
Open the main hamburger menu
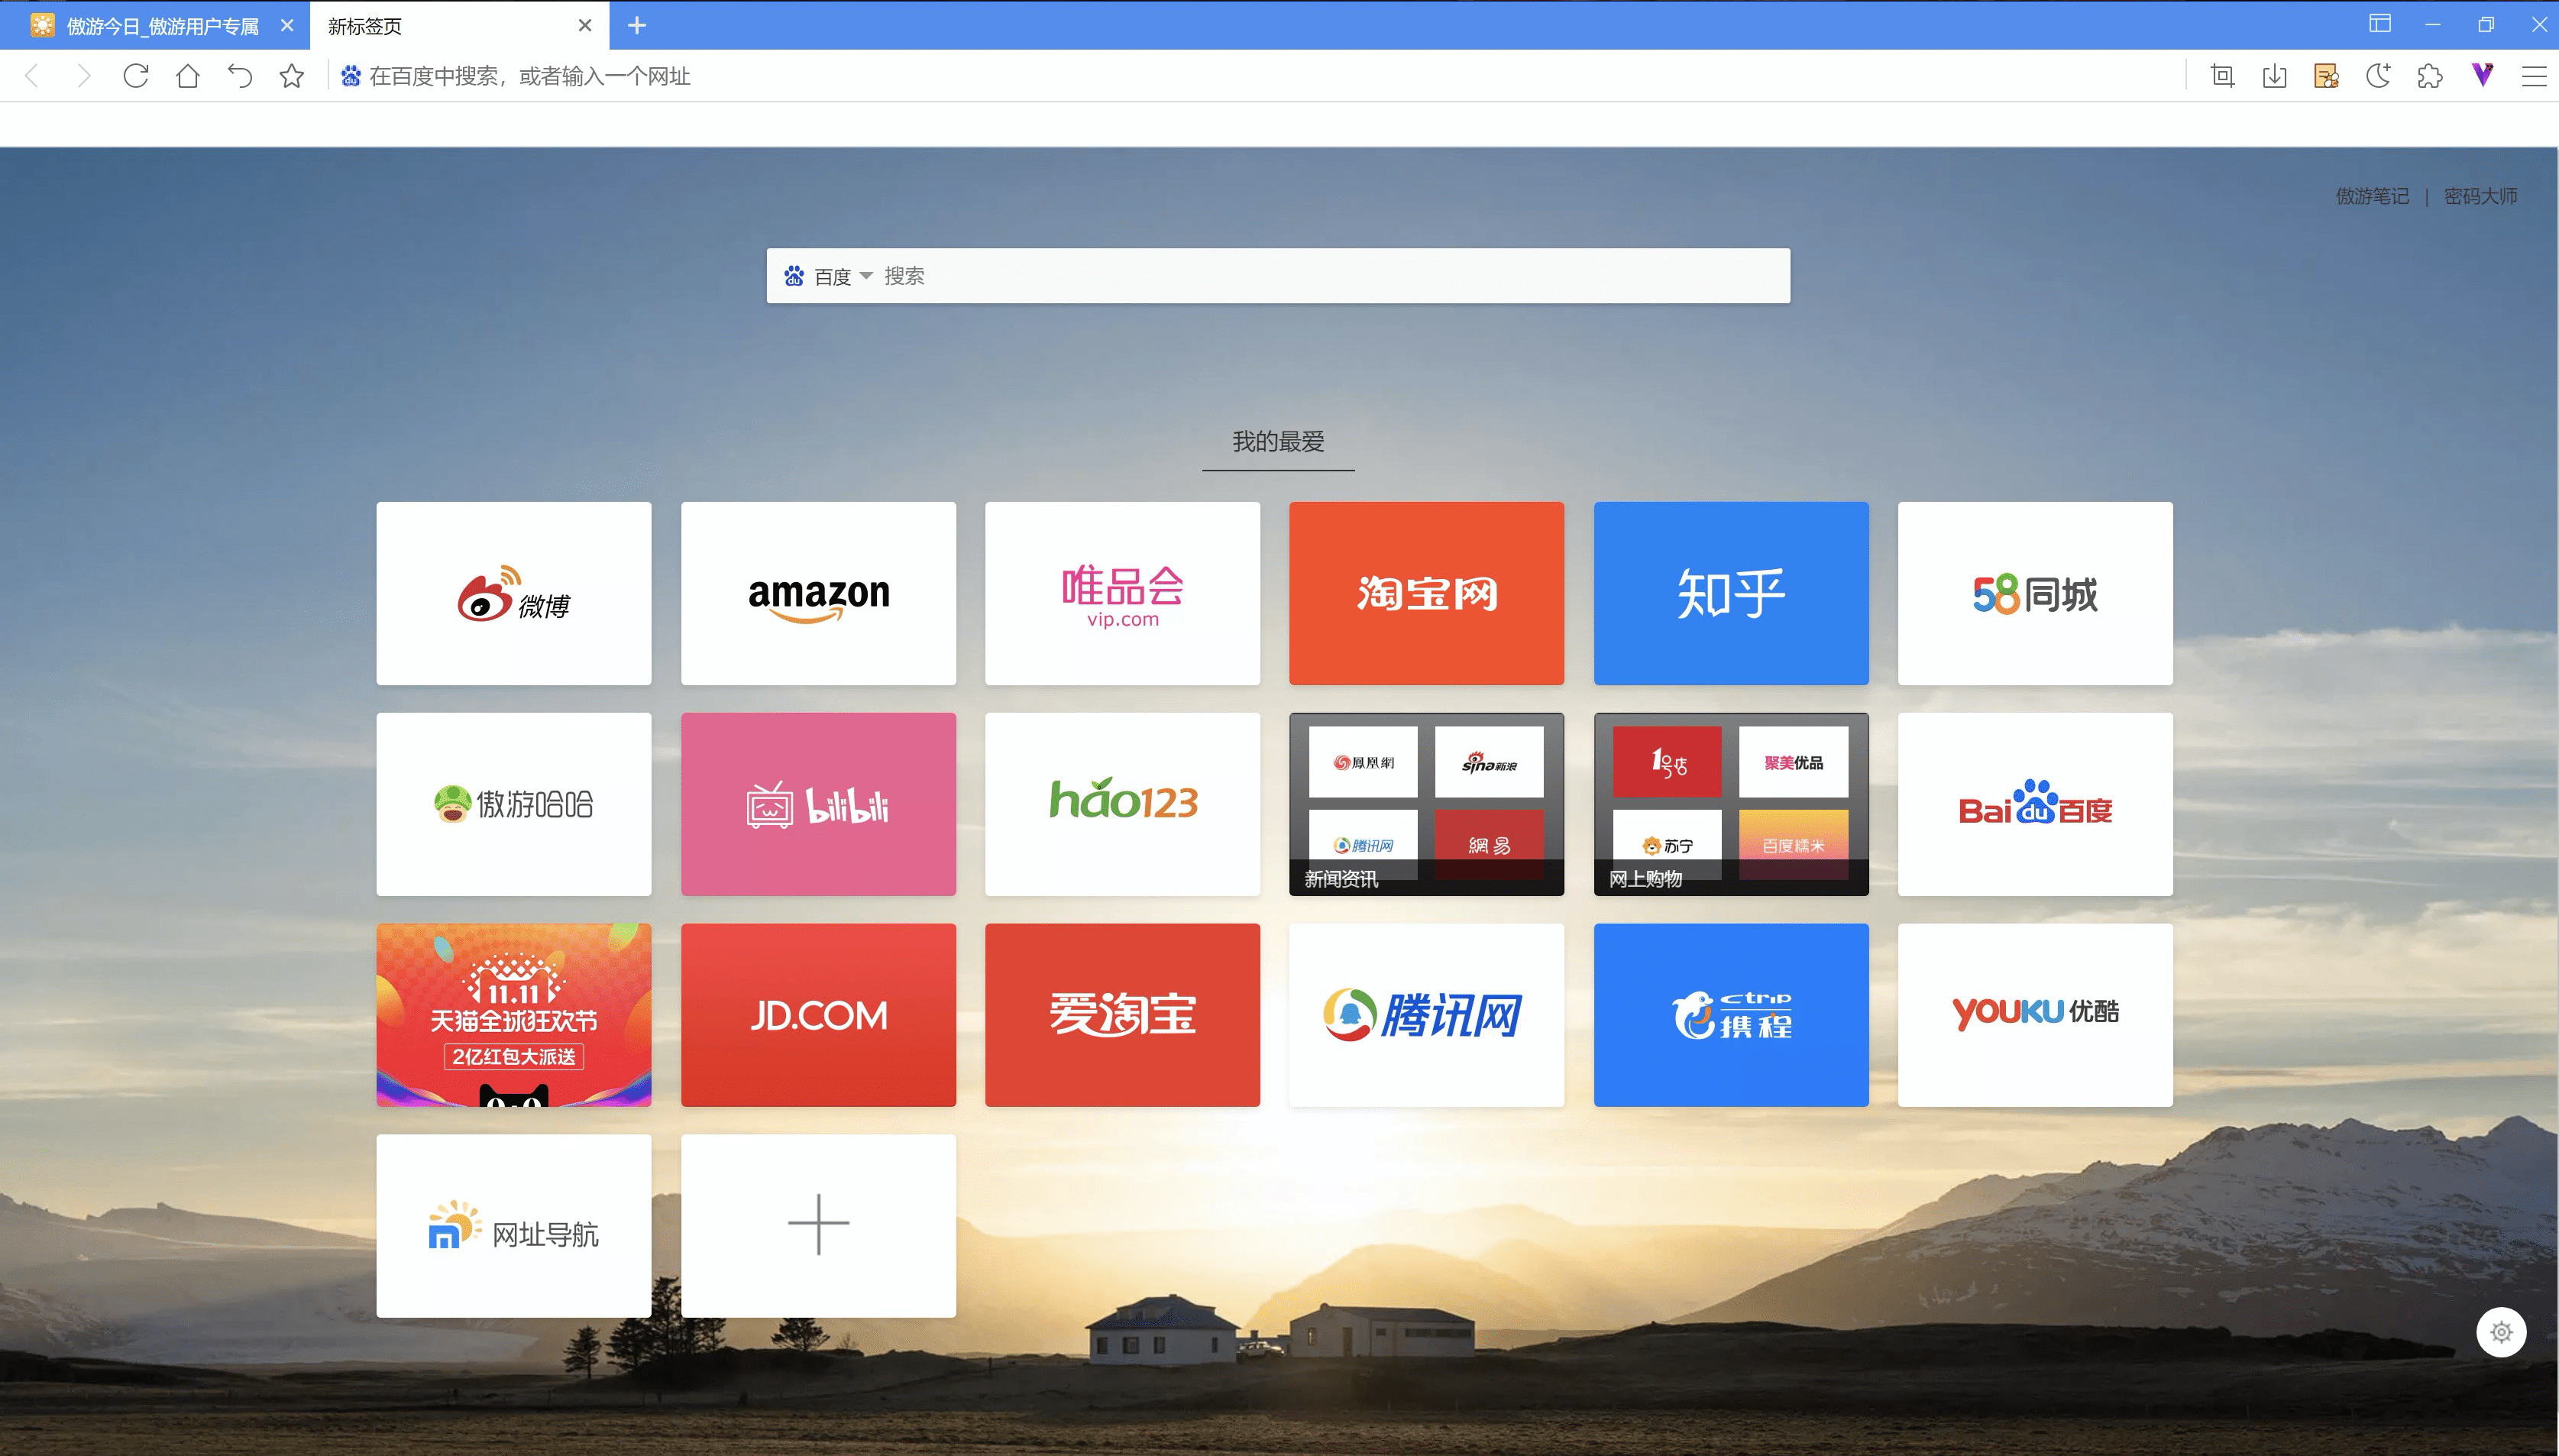[2534, 76]
